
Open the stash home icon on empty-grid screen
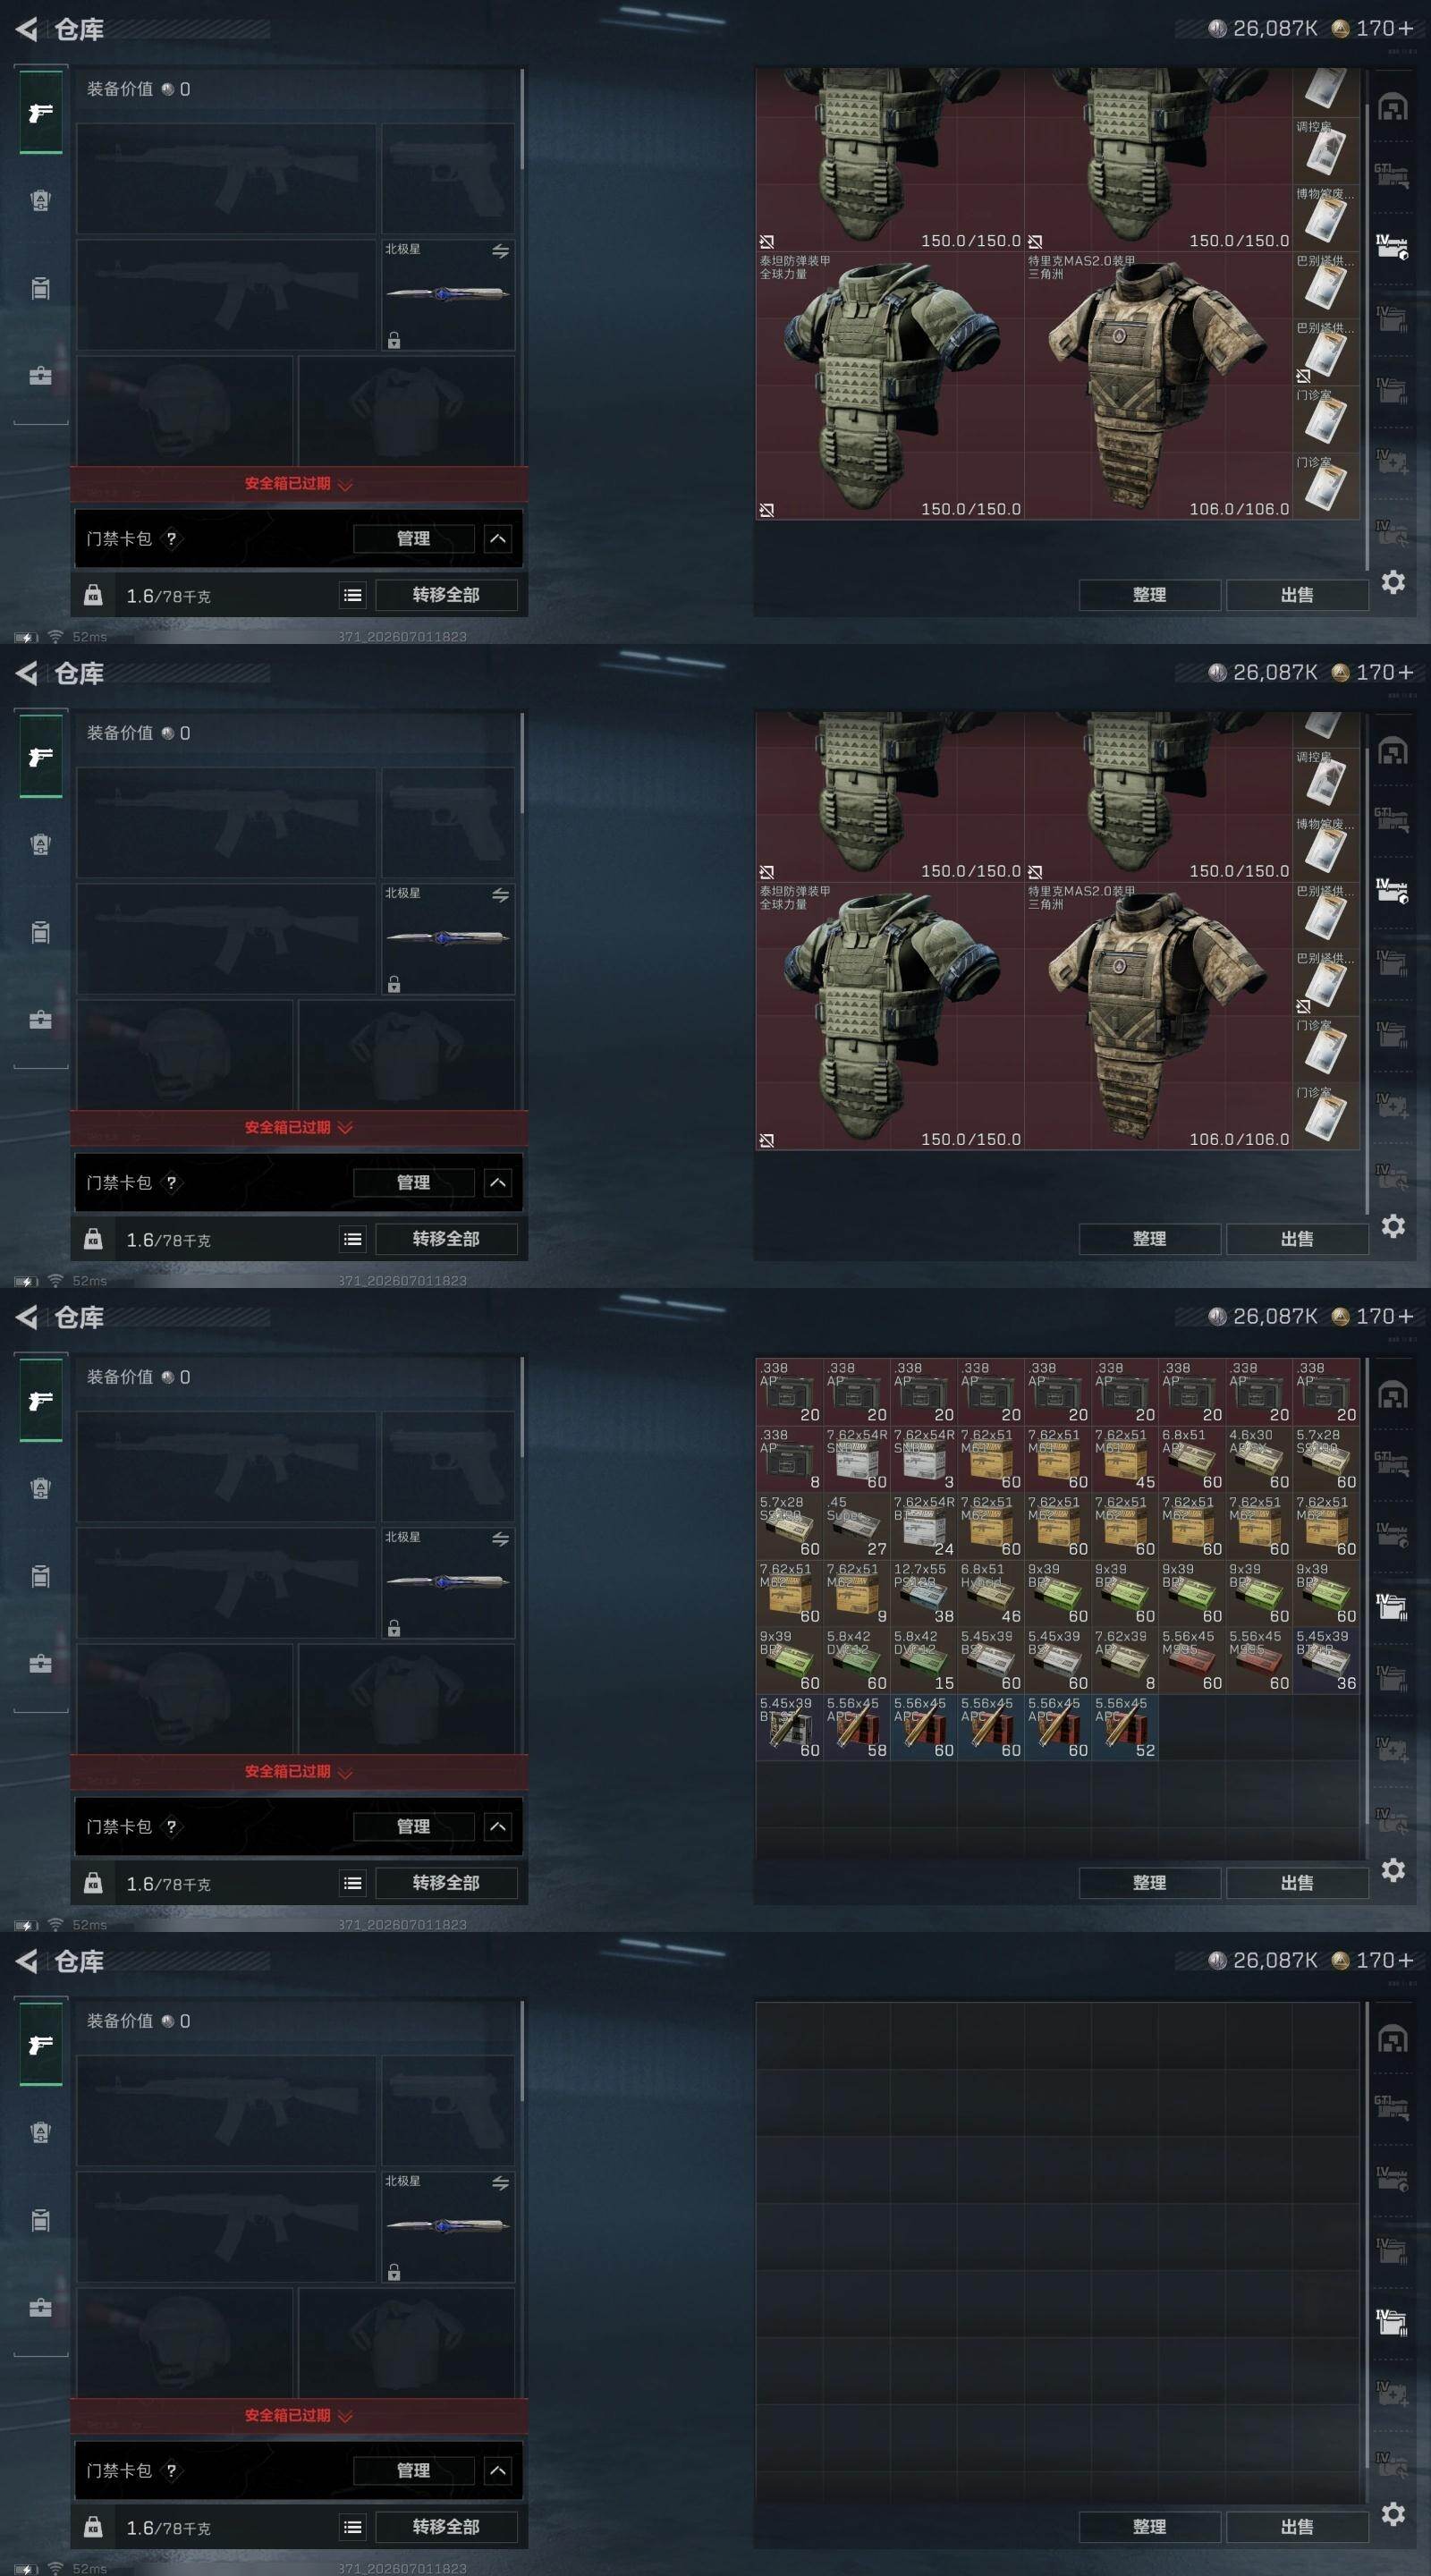1393,2039
